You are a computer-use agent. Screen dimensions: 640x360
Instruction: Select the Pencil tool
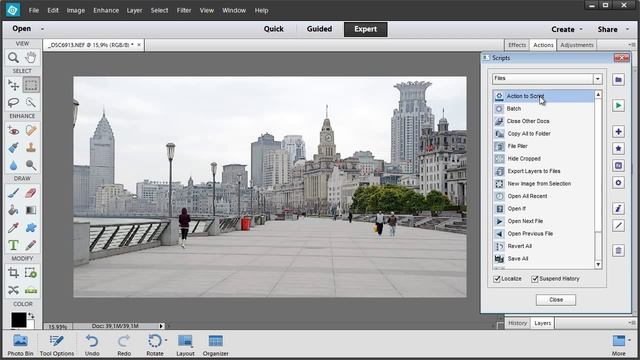click(31, 245)
